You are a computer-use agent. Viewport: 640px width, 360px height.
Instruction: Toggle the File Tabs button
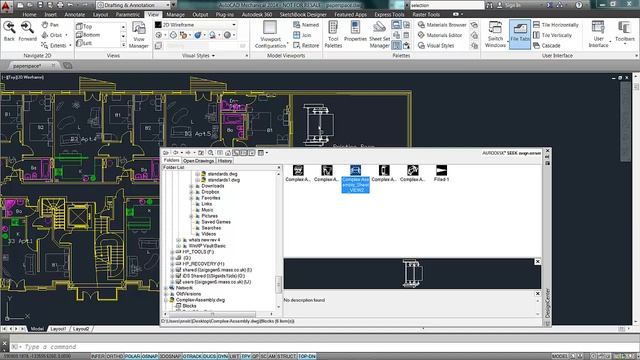[x=520, y=34]
